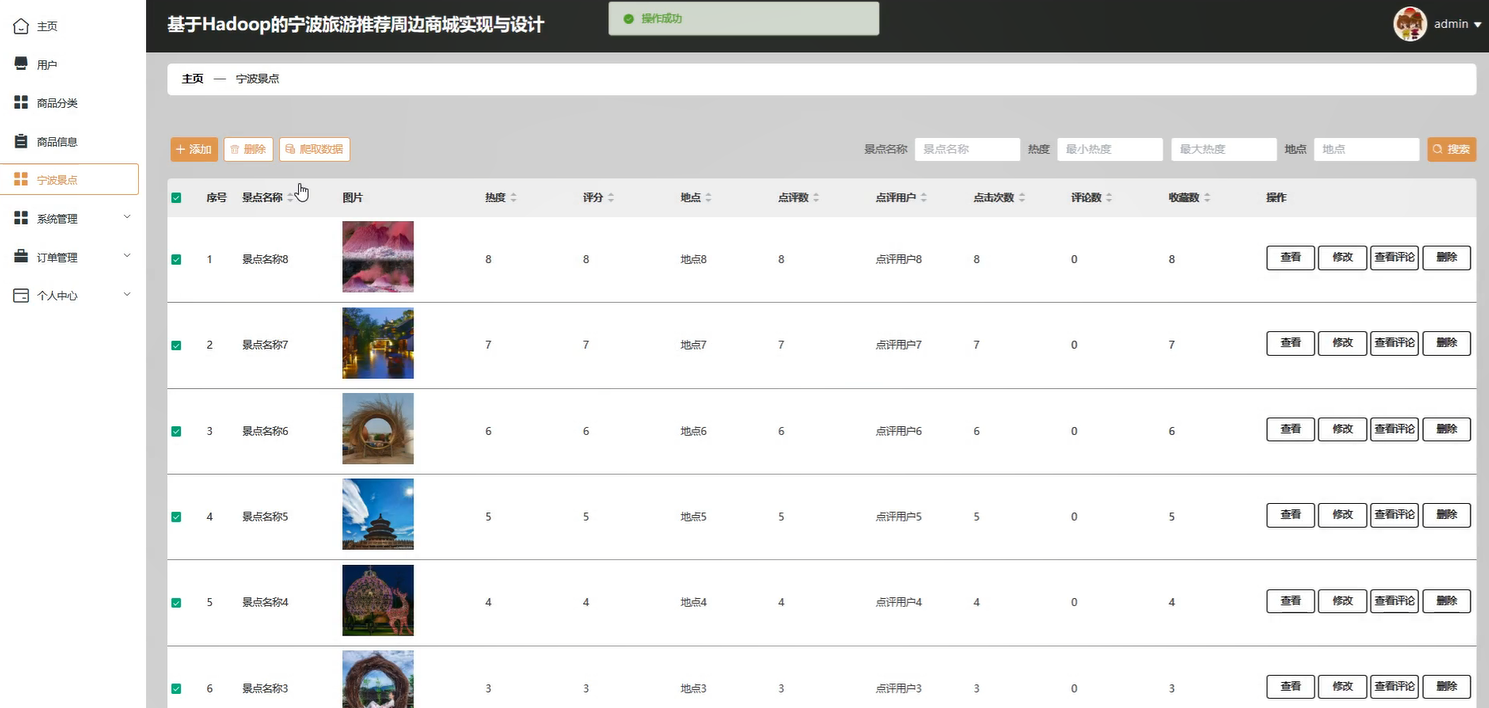This screenshot has height=708, width=1489.
Task: Click the 地点8 cell text
Action: click(694, 260)
